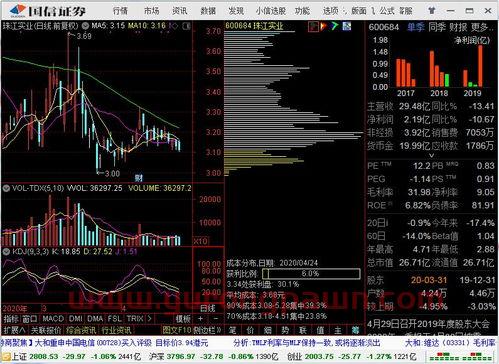Expand more indicators arrow after TRIX
Screen dimensions: 499x364
tap(150, 319)
